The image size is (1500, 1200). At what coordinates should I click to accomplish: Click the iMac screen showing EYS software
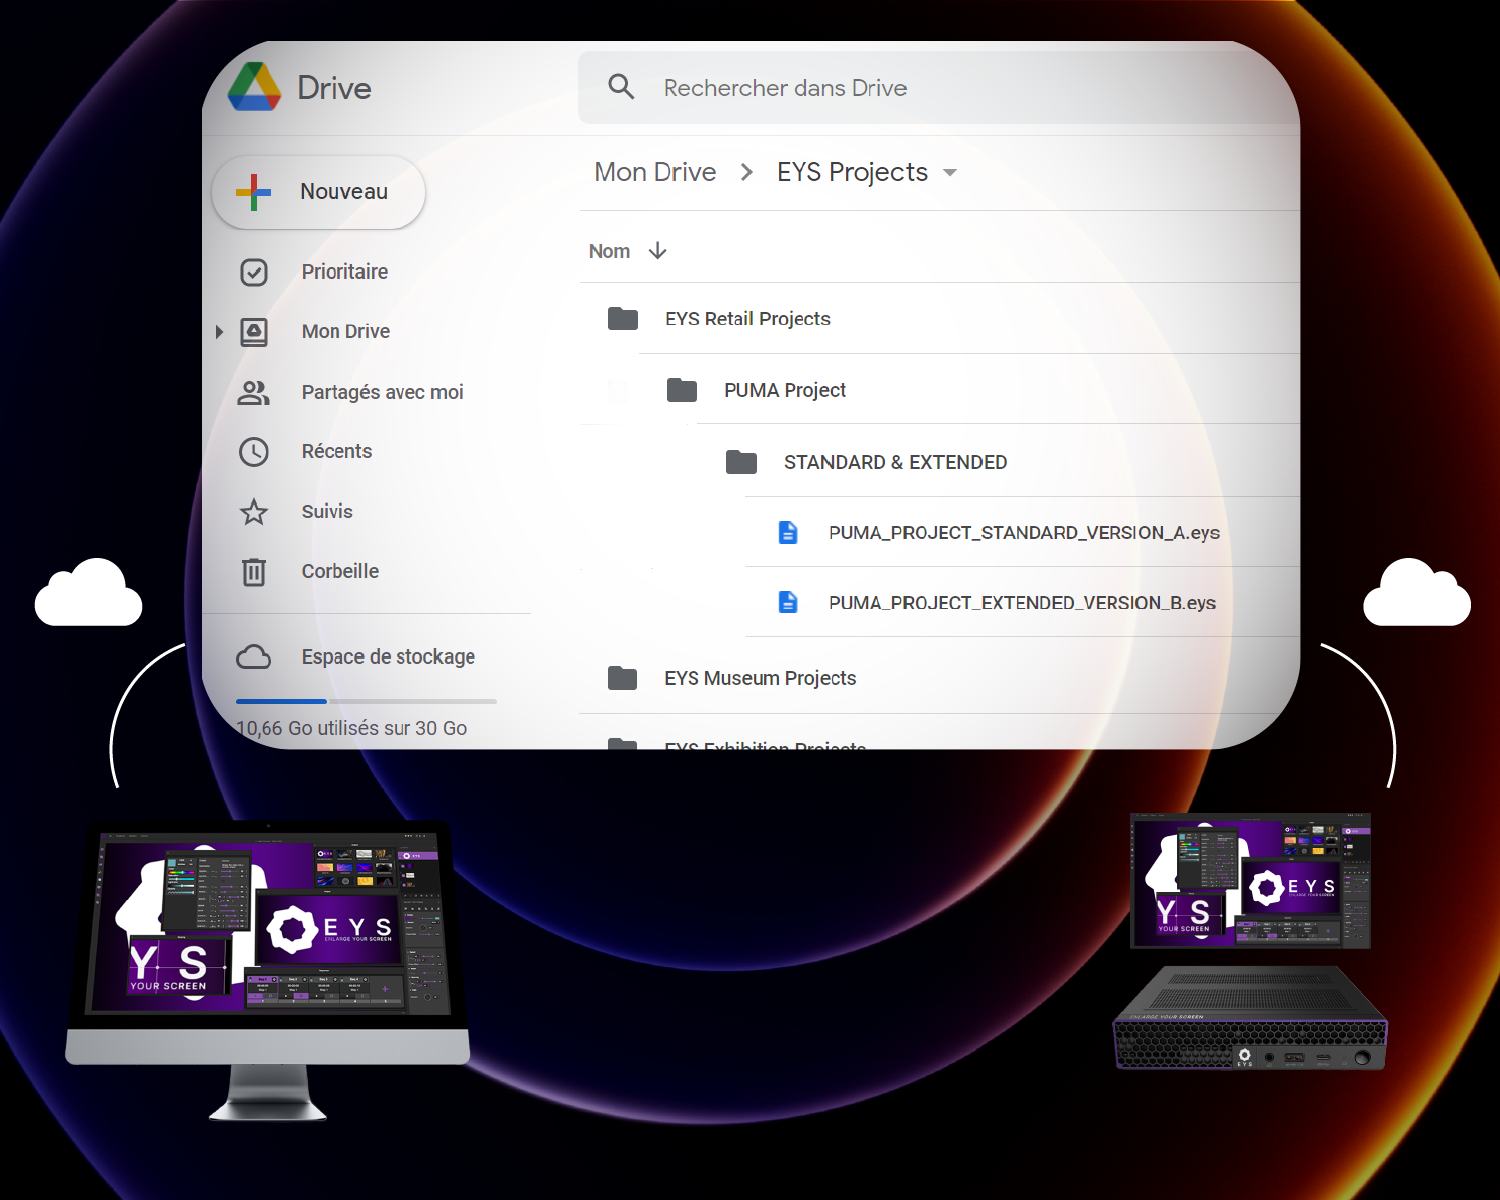point(267,923)
